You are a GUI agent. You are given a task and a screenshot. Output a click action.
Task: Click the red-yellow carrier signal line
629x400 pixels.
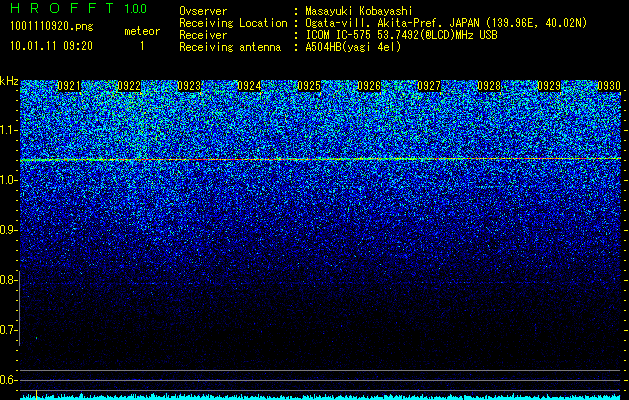pos(321,159)
